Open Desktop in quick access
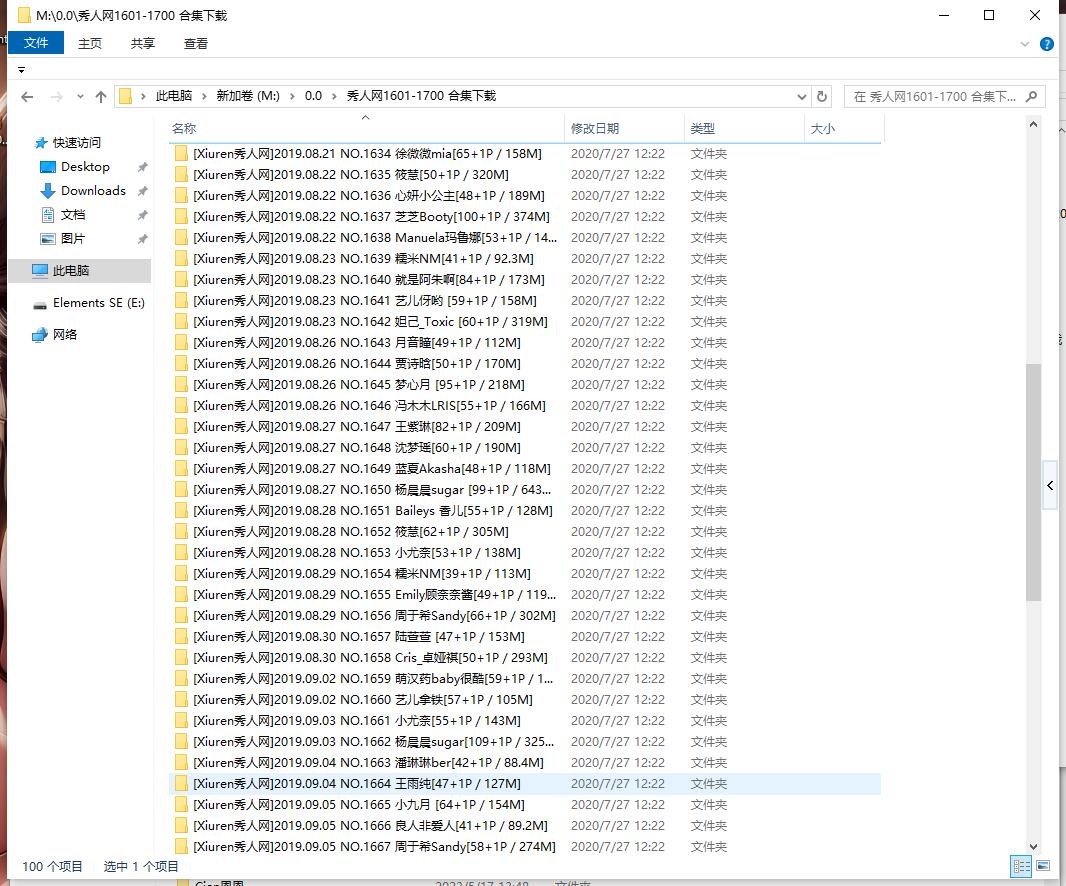This screenshot has height=886, width=1066. tap(85, 167)
